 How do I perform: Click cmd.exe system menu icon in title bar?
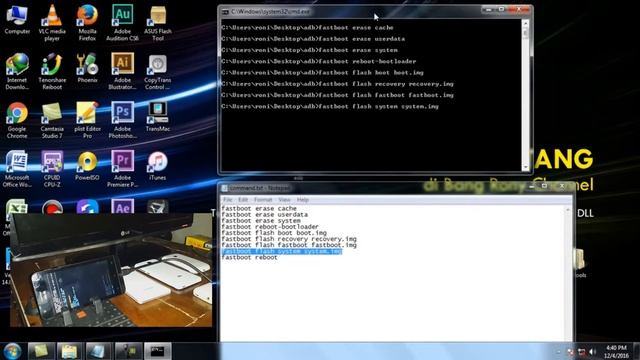(225, 12)
